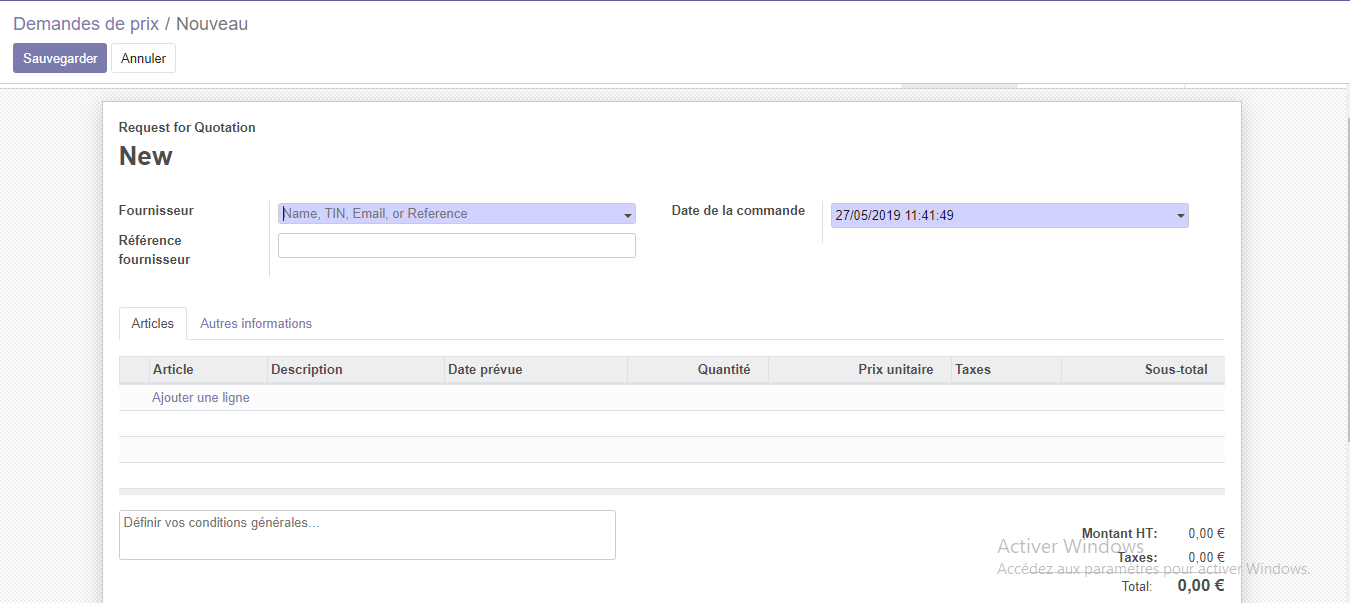Image resolution: width=1350 pixels, height=603 pixels.
Task: Sort by the Taxes column header
Action: [x=973, y=369]
